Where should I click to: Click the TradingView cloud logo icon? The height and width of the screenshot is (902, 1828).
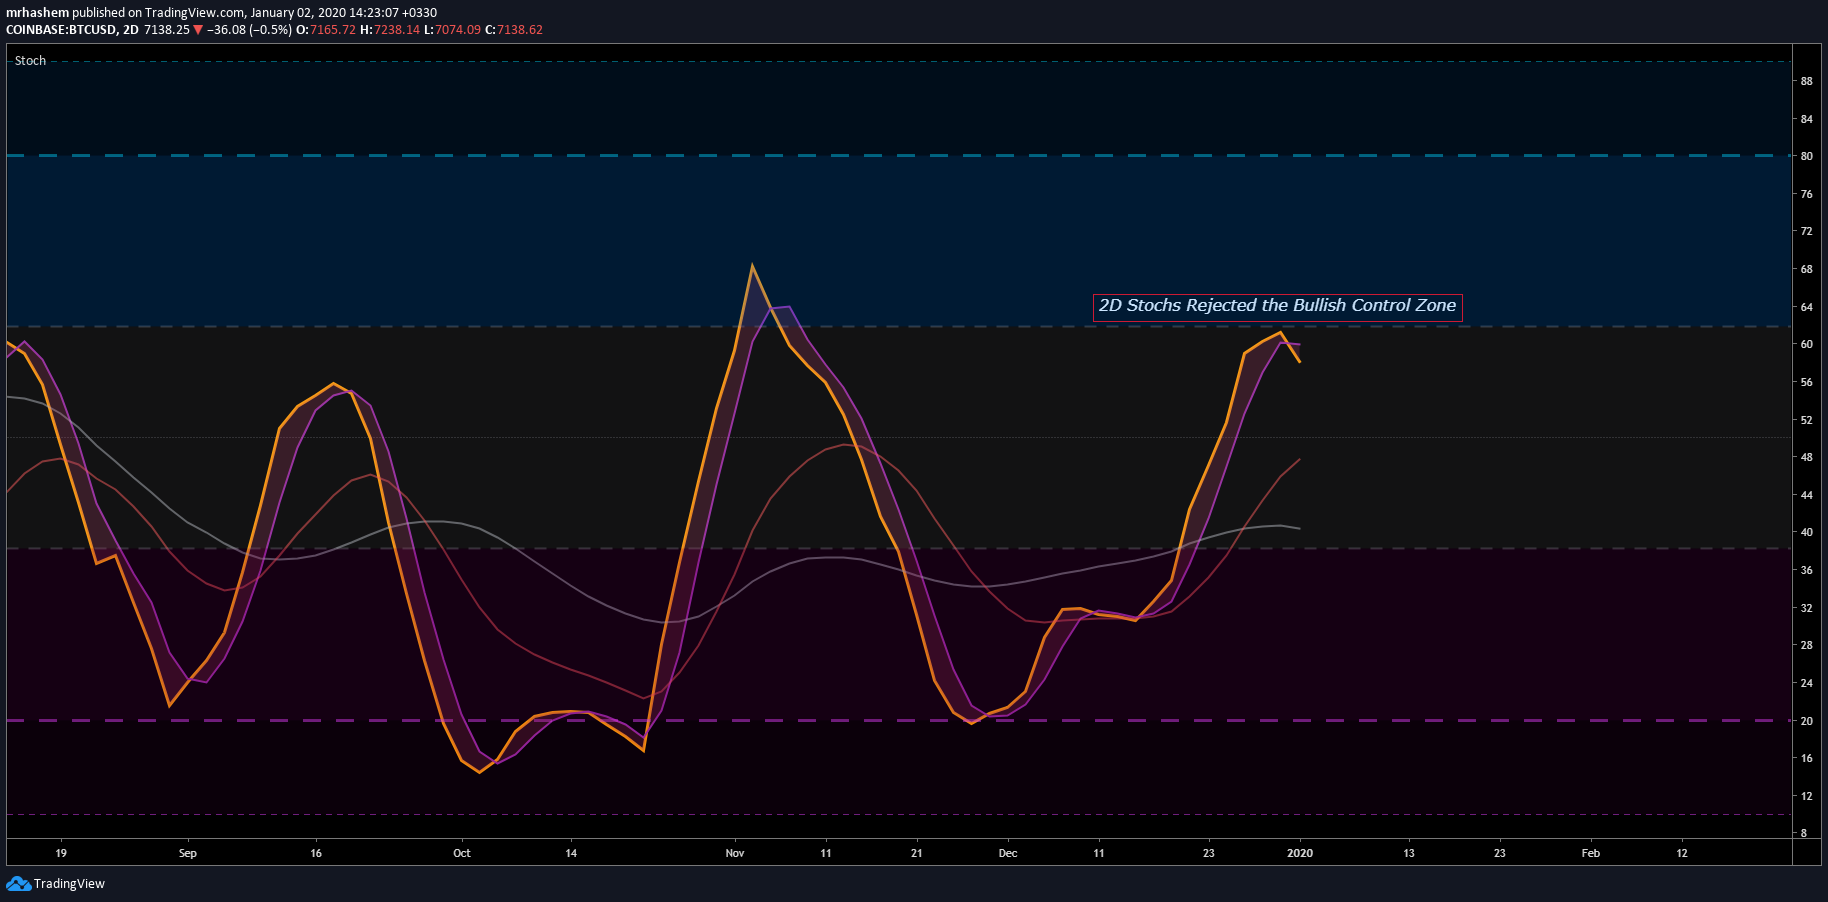coord(18,883)
